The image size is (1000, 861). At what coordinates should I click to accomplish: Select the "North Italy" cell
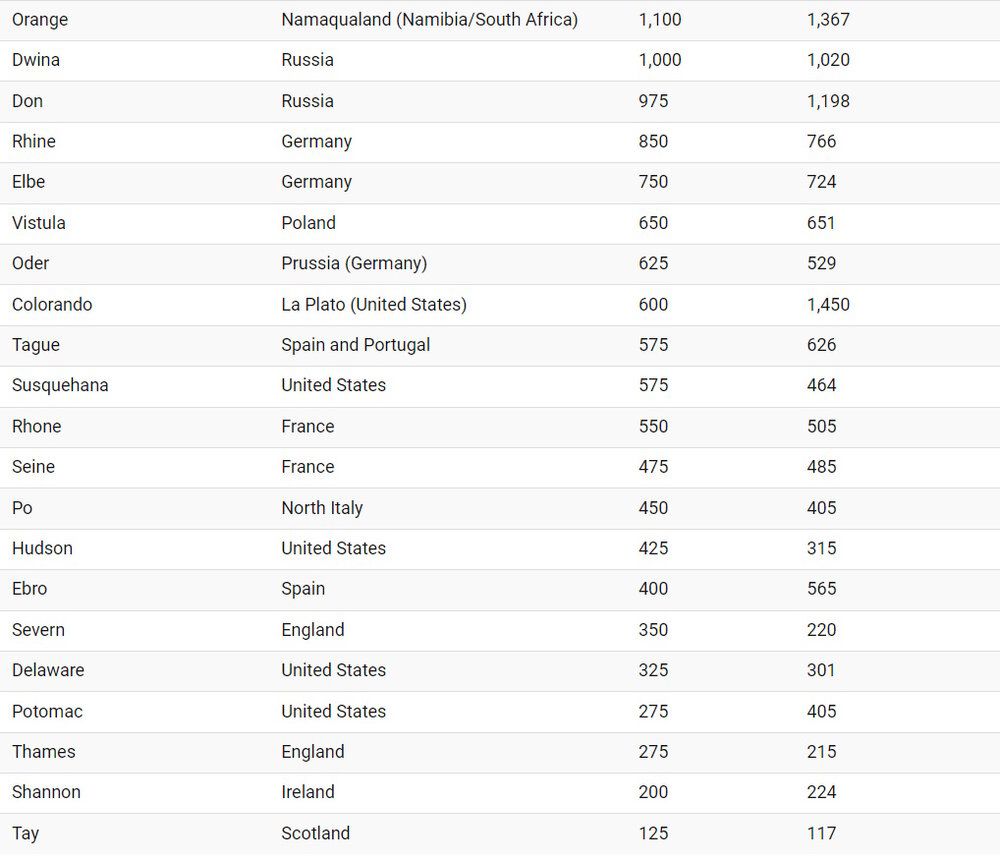tap(322, 508)
